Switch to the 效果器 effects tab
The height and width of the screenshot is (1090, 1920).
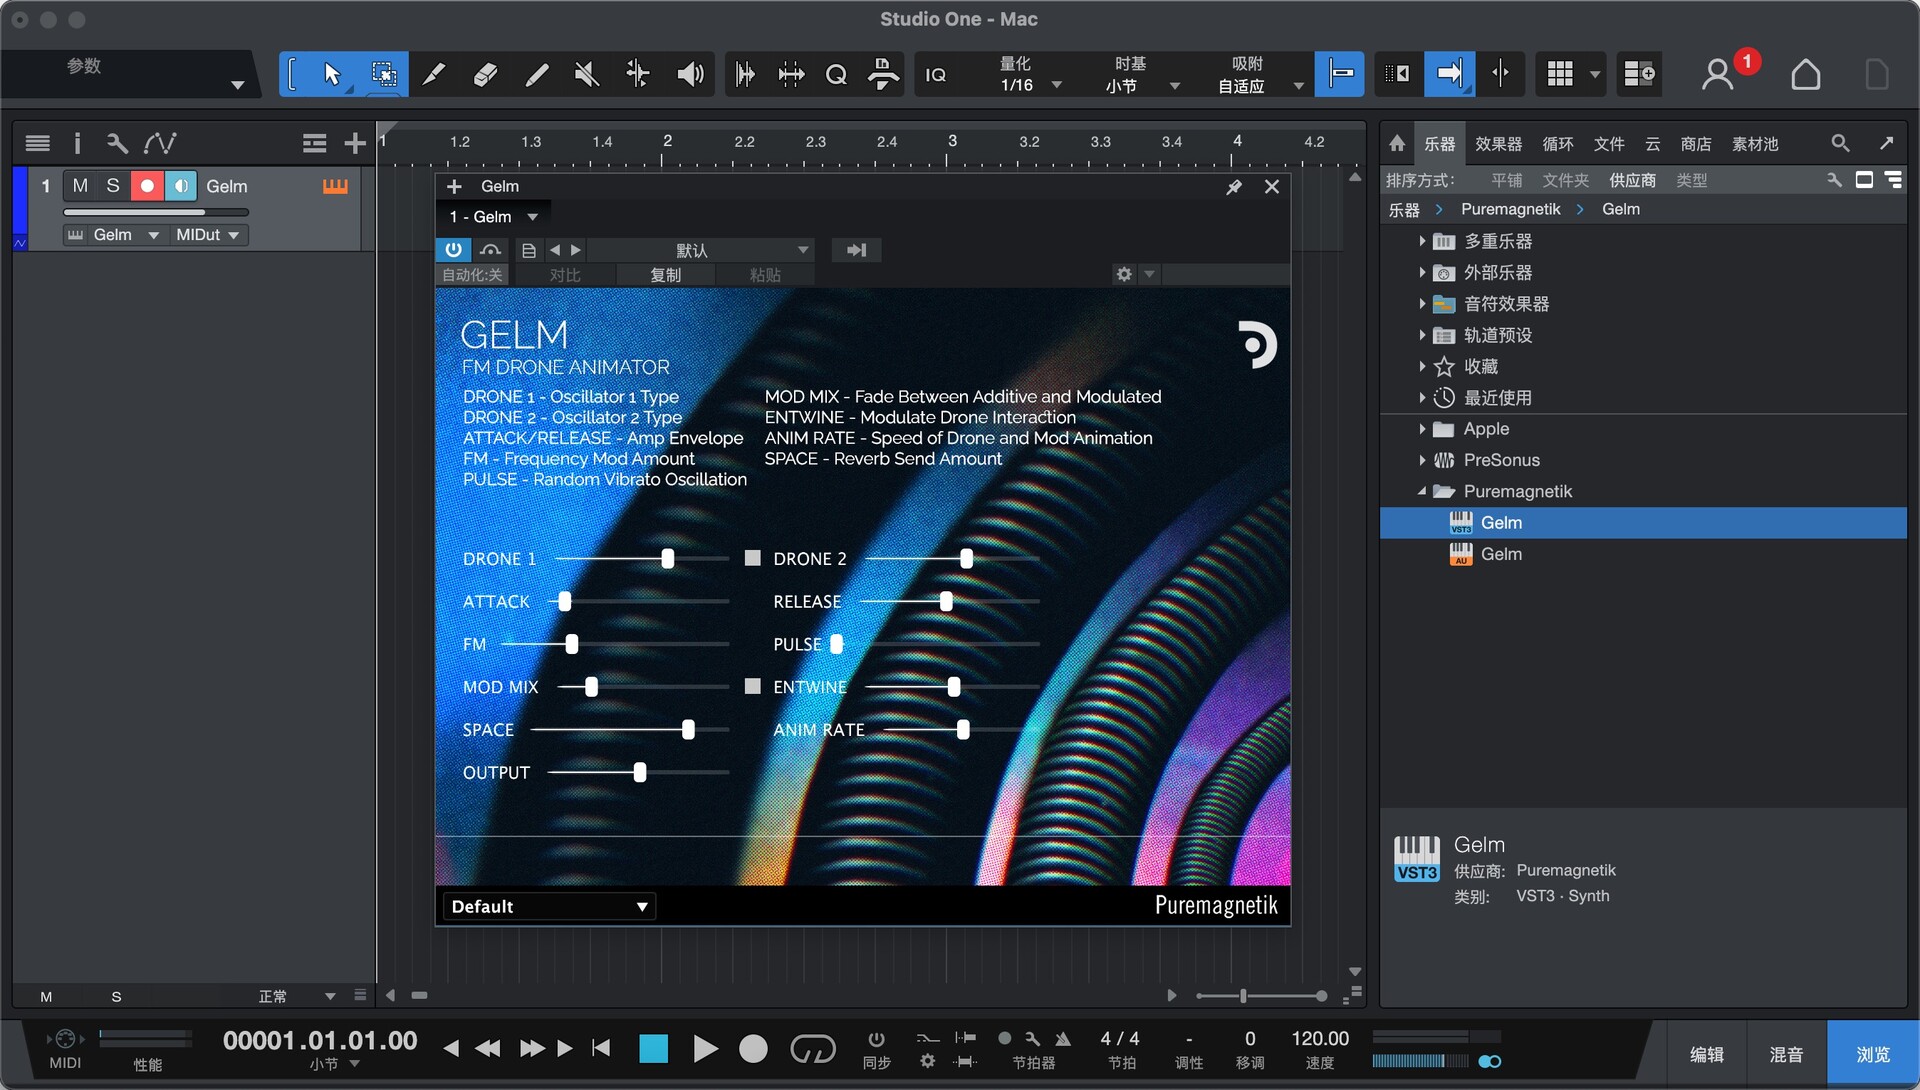[1498, 144]
